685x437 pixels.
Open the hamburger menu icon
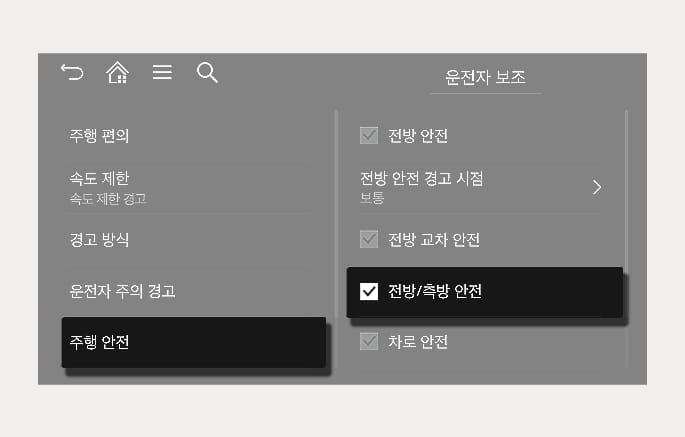[162, 72]
